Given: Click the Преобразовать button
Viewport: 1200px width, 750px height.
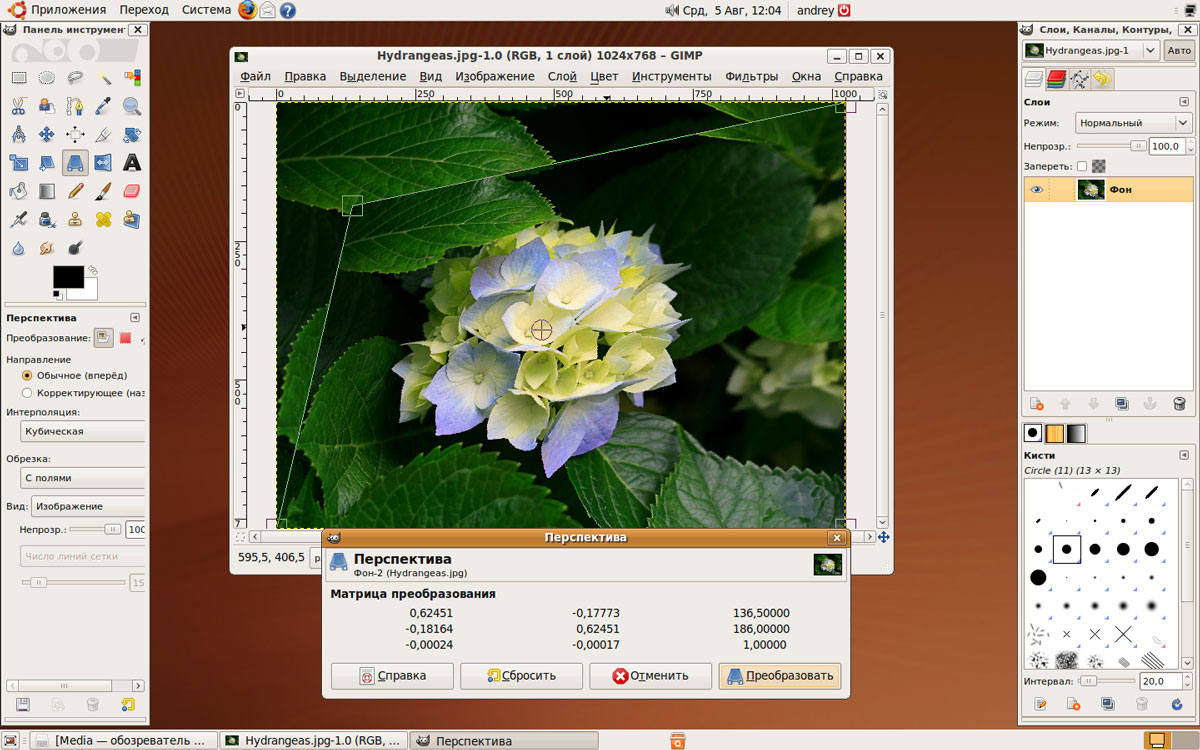Looking at the screenshot, I should [780, 676].
